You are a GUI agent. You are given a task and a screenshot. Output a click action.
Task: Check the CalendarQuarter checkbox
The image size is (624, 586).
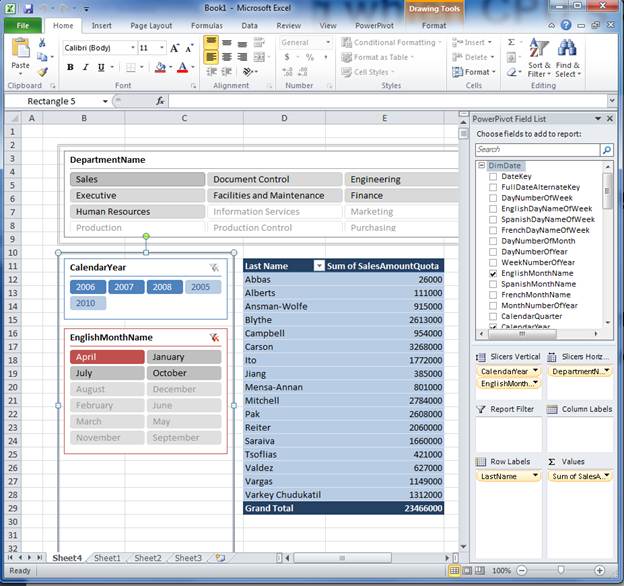click(493, 316)
